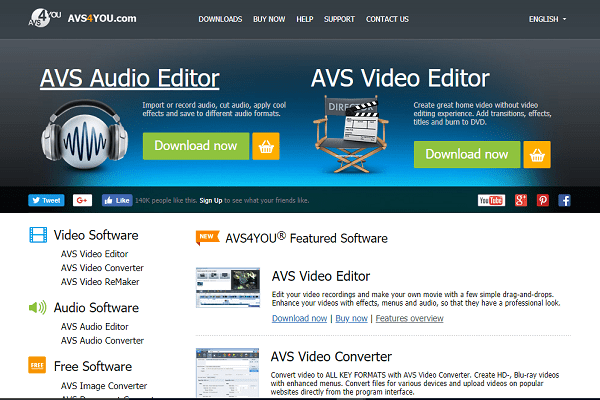Open AVS Video Converter in the sidebar
This screenshot has width=600, height=400.
[102, 268]
